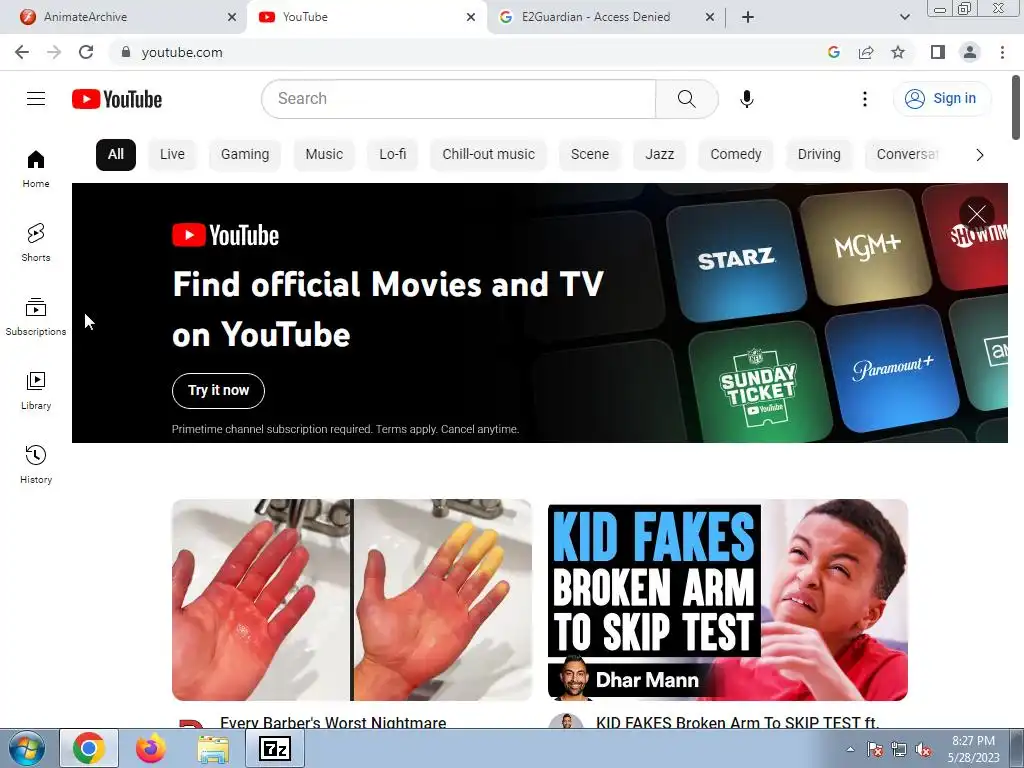This screenshot has width=1024, height=768.
Task: Open Every Barber's Worst Nightmare thumbnail
Action: pos(352,600)
